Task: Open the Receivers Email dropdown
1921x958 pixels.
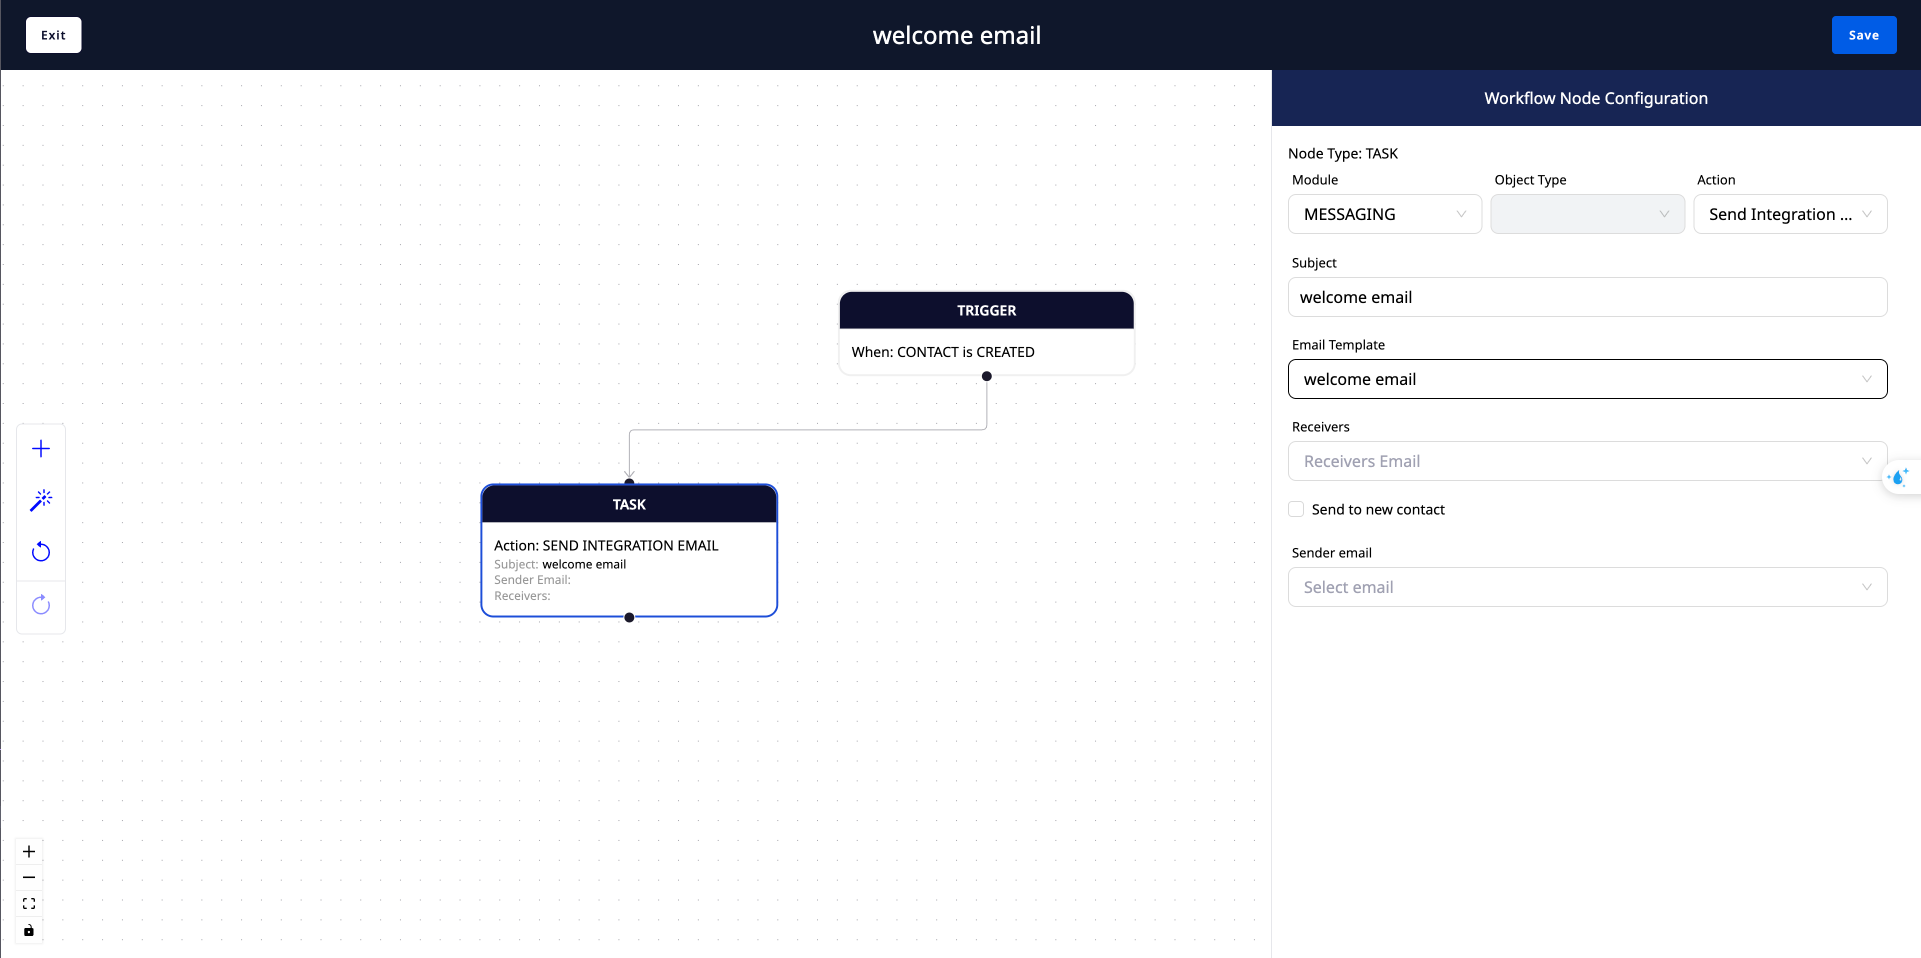Action: pyautogui.click(x=1587, y=461)
